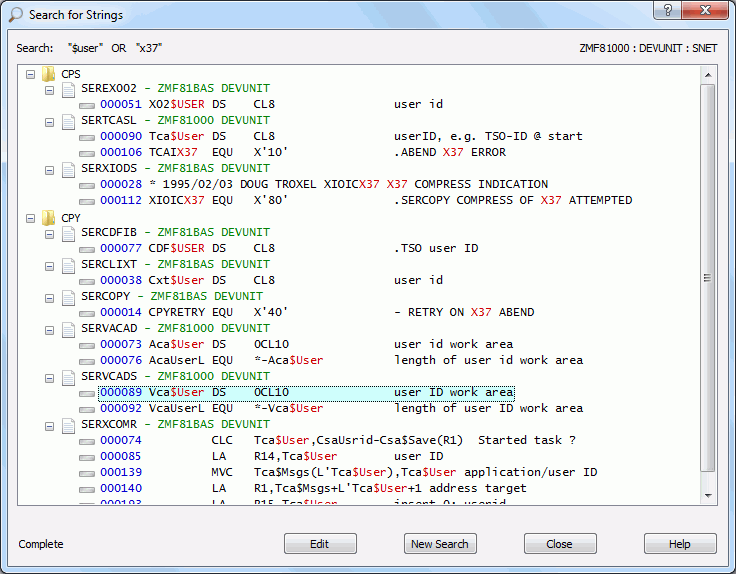Click the SERCDFIB document icon
Viewport: 736px width, 574px height.
coord(69,233)
